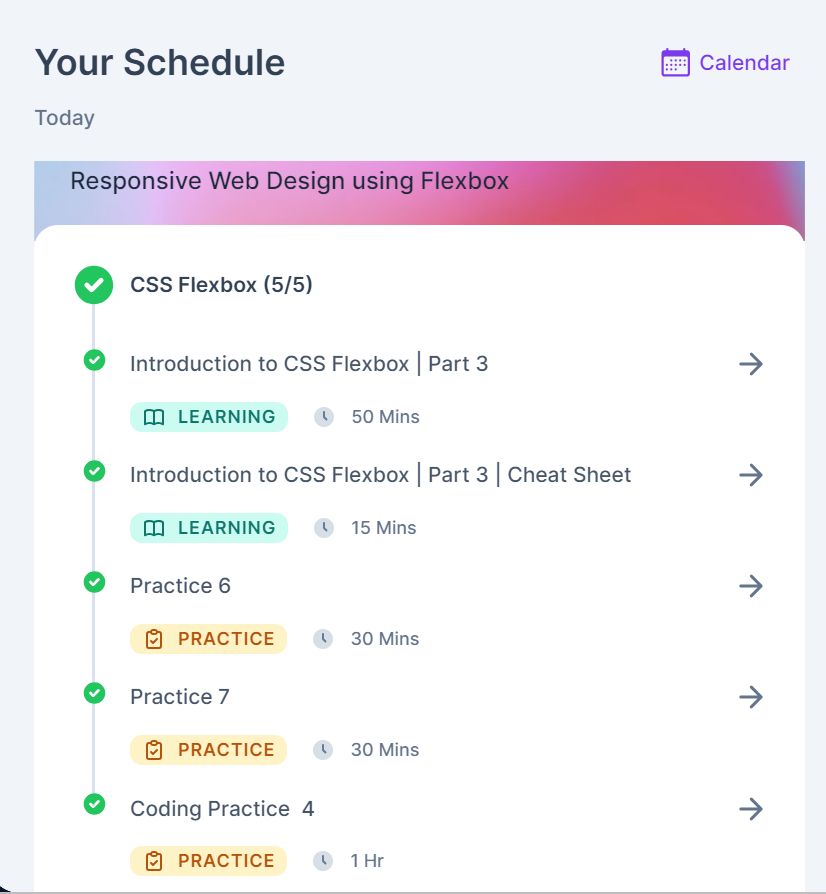The height and width of the screenshot is (894, 826).
Task: Click the green checkmark beside Coding Practice 4
Action: 94,803
